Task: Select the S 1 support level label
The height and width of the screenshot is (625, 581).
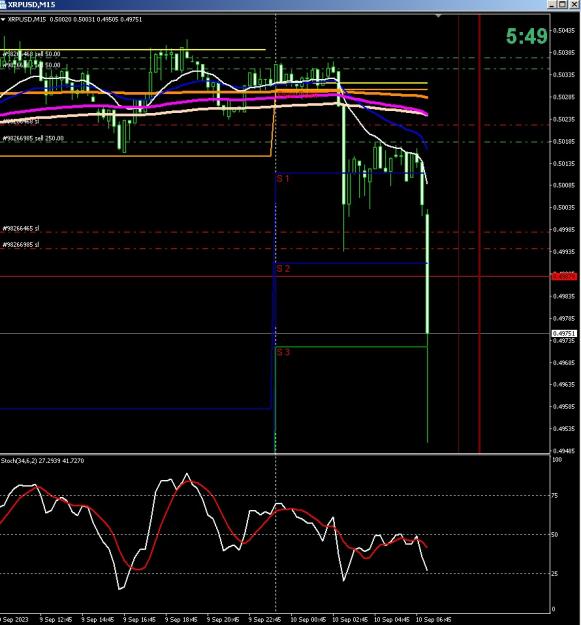Action: pos(283,179)
